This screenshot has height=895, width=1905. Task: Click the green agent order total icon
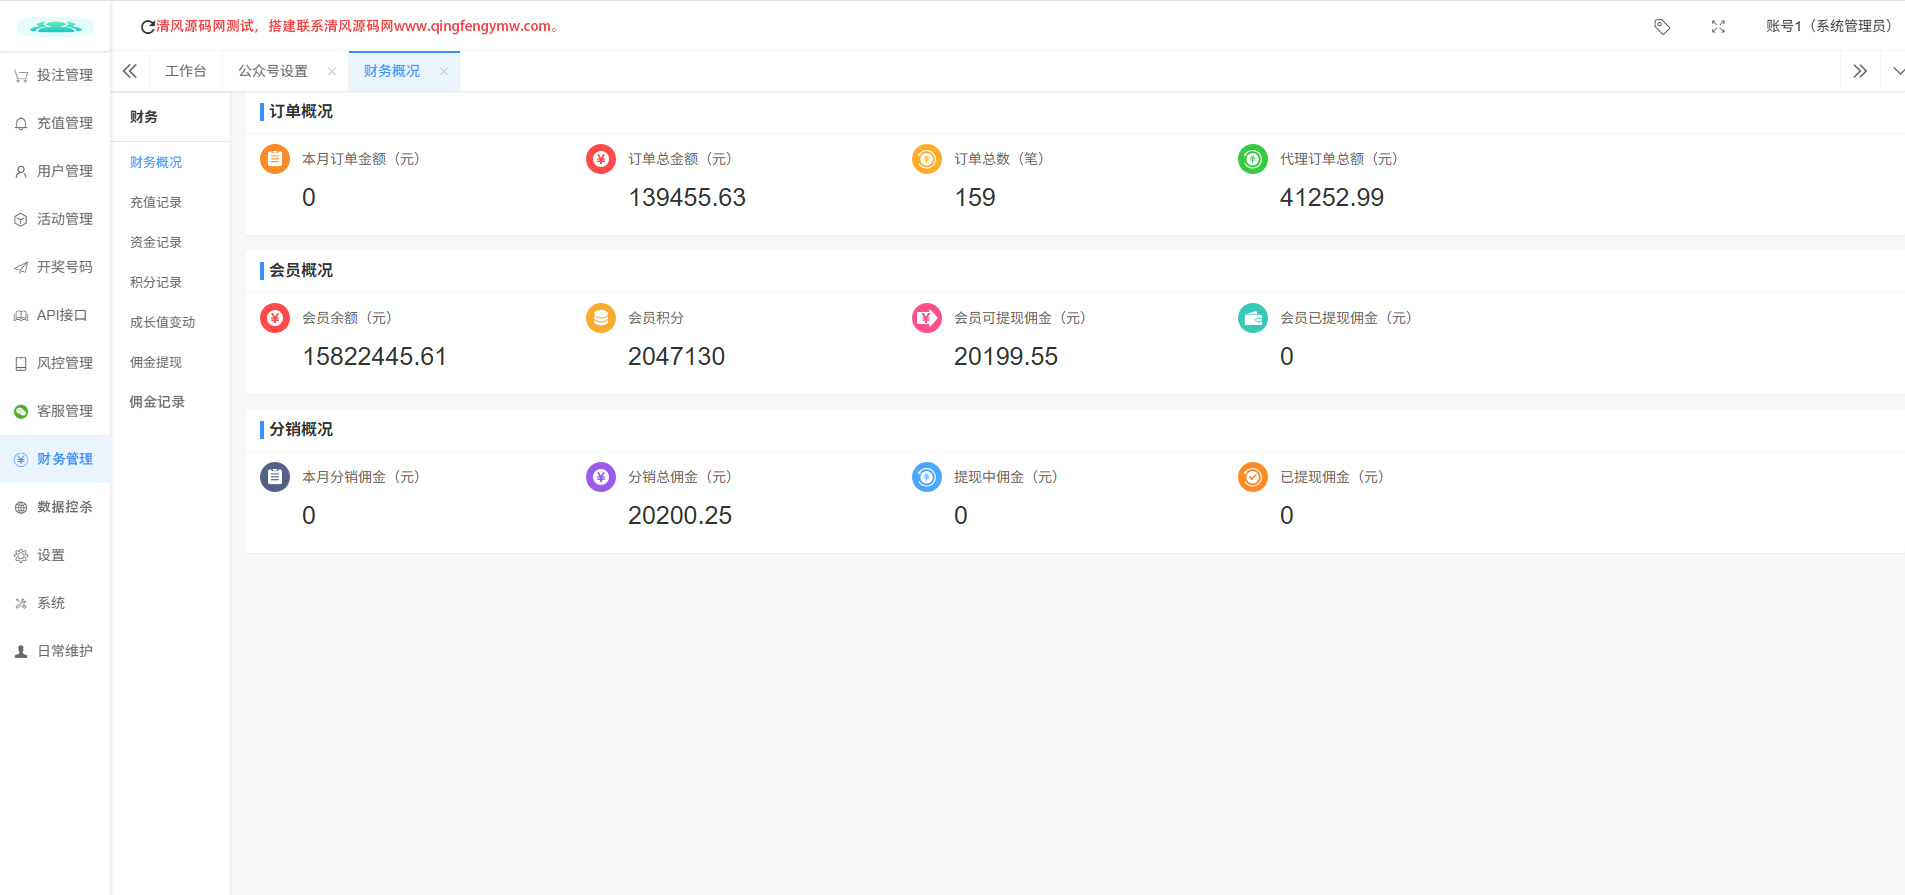click(x=1253, y=159)
